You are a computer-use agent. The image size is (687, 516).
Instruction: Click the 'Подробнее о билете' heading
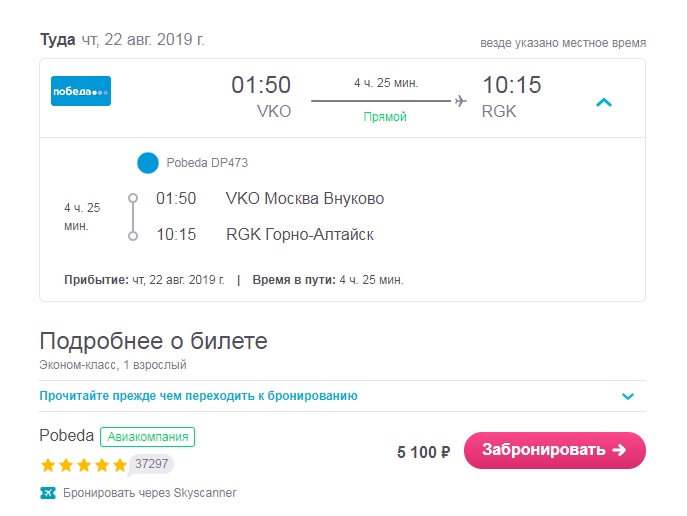(153, 341)
